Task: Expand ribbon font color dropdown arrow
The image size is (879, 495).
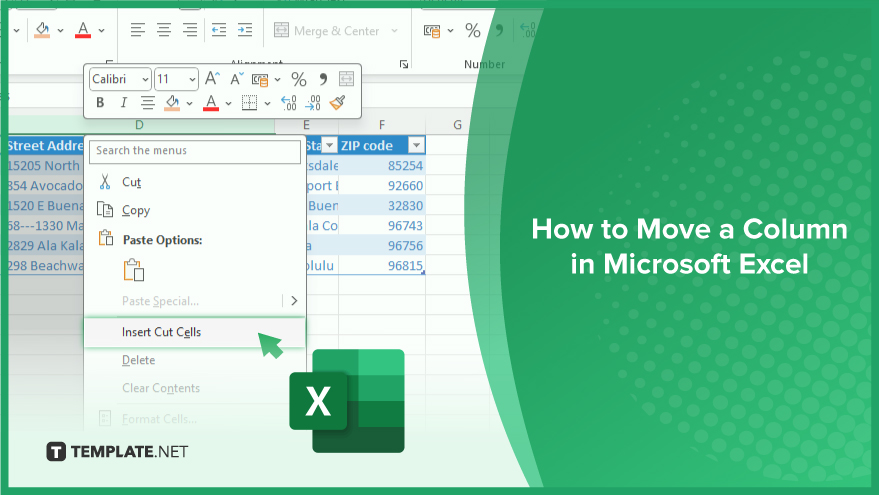Action: coord(101,30)
